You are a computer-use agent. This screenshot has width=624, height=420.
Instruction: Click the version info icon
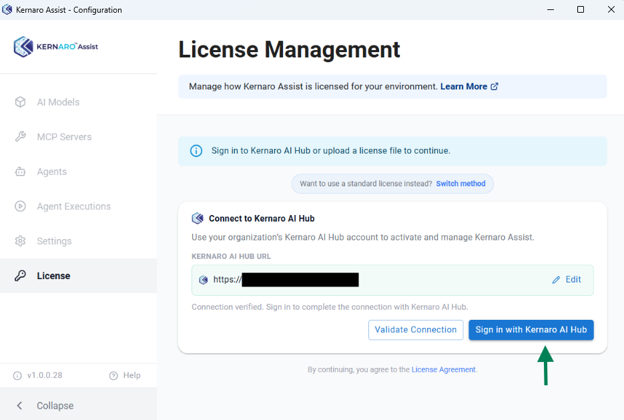pyautogui.click(x=17, y=375)
